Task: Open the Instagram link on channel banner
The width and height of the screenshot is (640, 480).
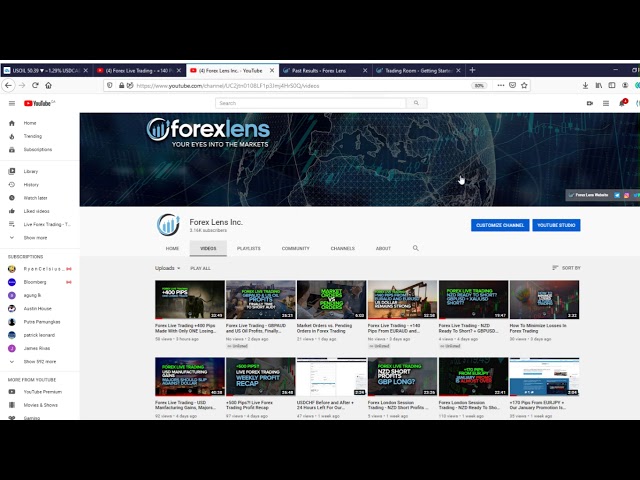Action: point(626,195)
